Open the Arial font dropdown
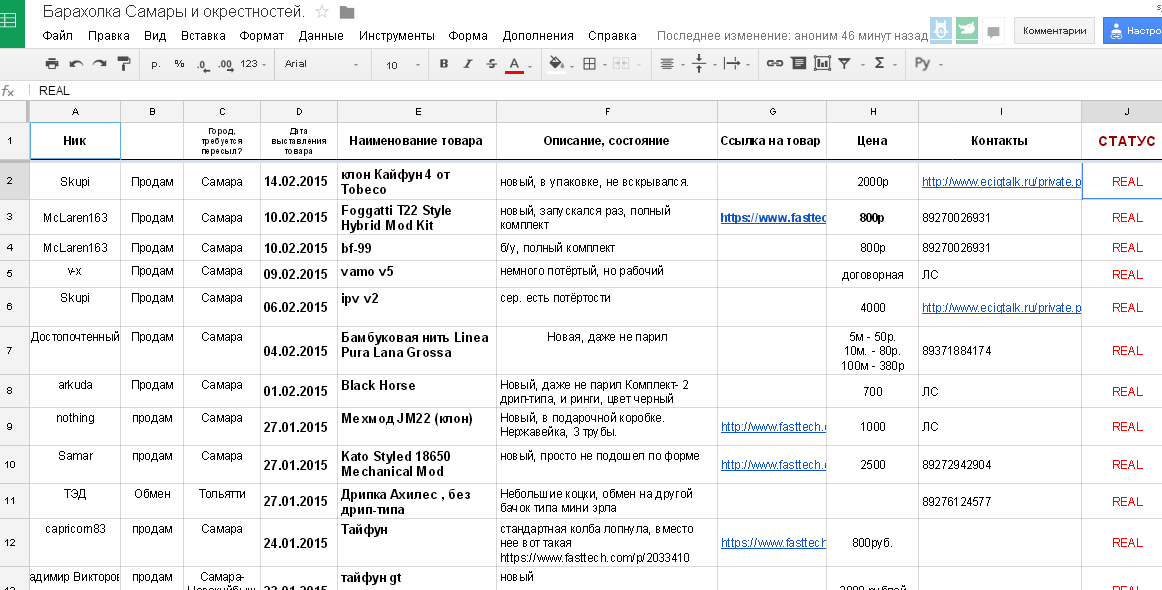1162x590 pixels. 321,64
